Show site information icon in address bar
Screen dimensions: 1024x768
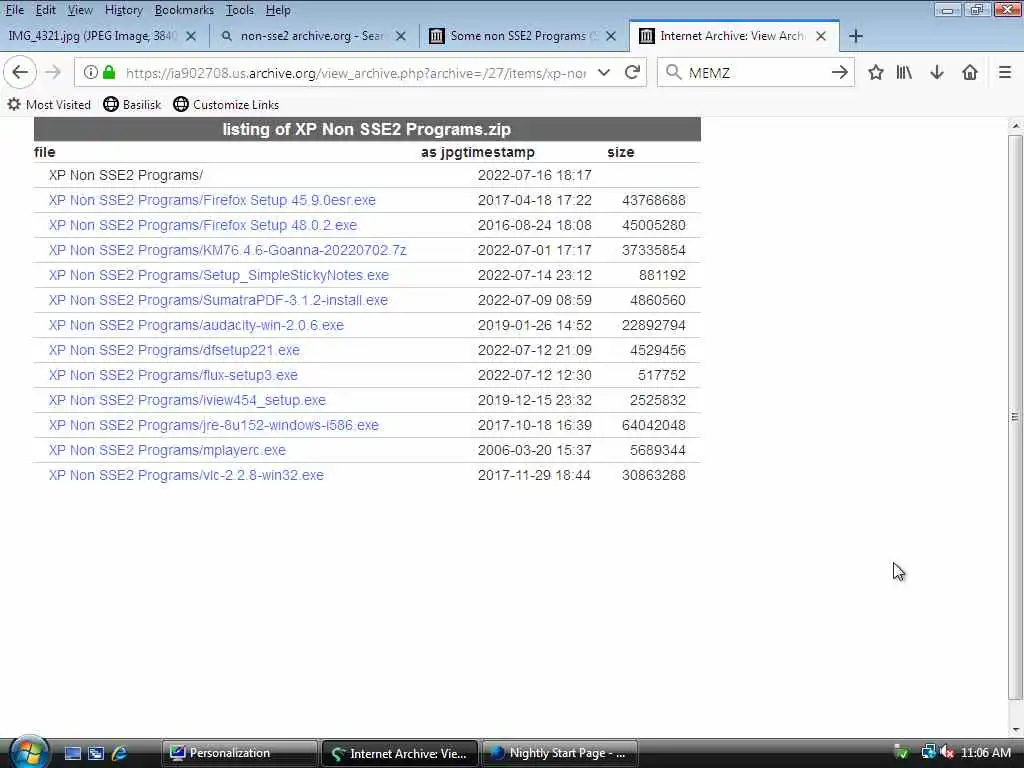click(x=91, y=72)
